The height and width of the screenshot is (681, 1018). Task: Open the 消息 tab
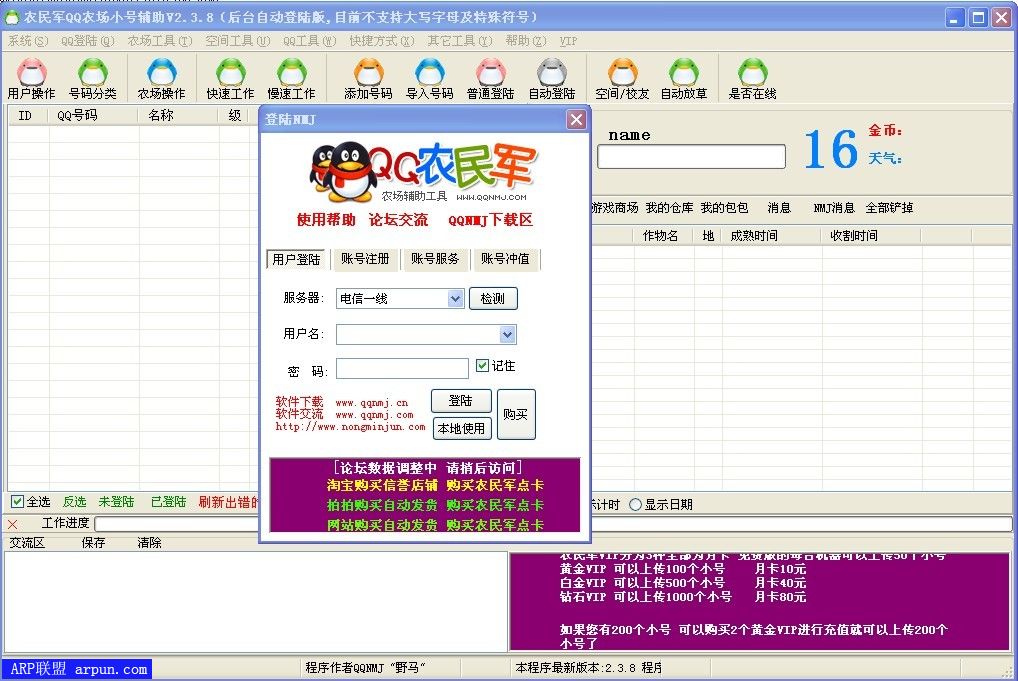pyautogui.click(x=779, y=208)
